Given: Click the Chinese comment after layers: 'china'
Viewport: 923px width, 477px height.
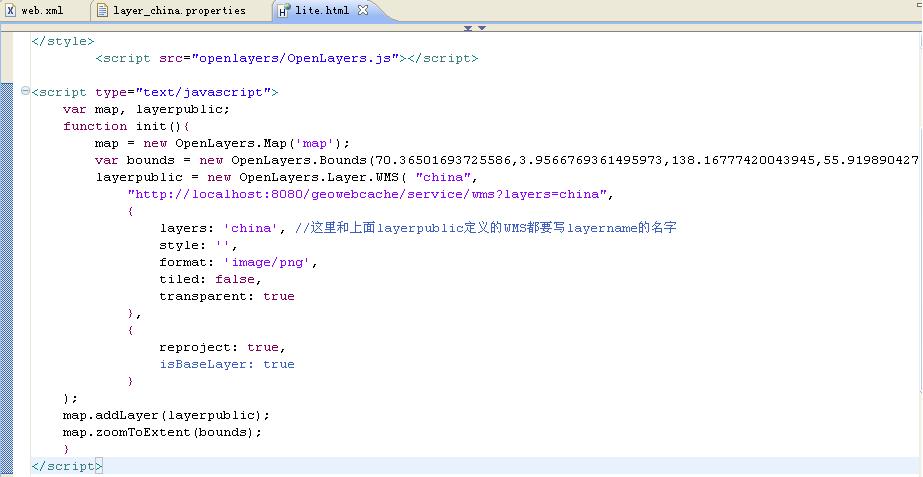Looking at the screenshot, I should pyautogui.click(x=486, y=228).
